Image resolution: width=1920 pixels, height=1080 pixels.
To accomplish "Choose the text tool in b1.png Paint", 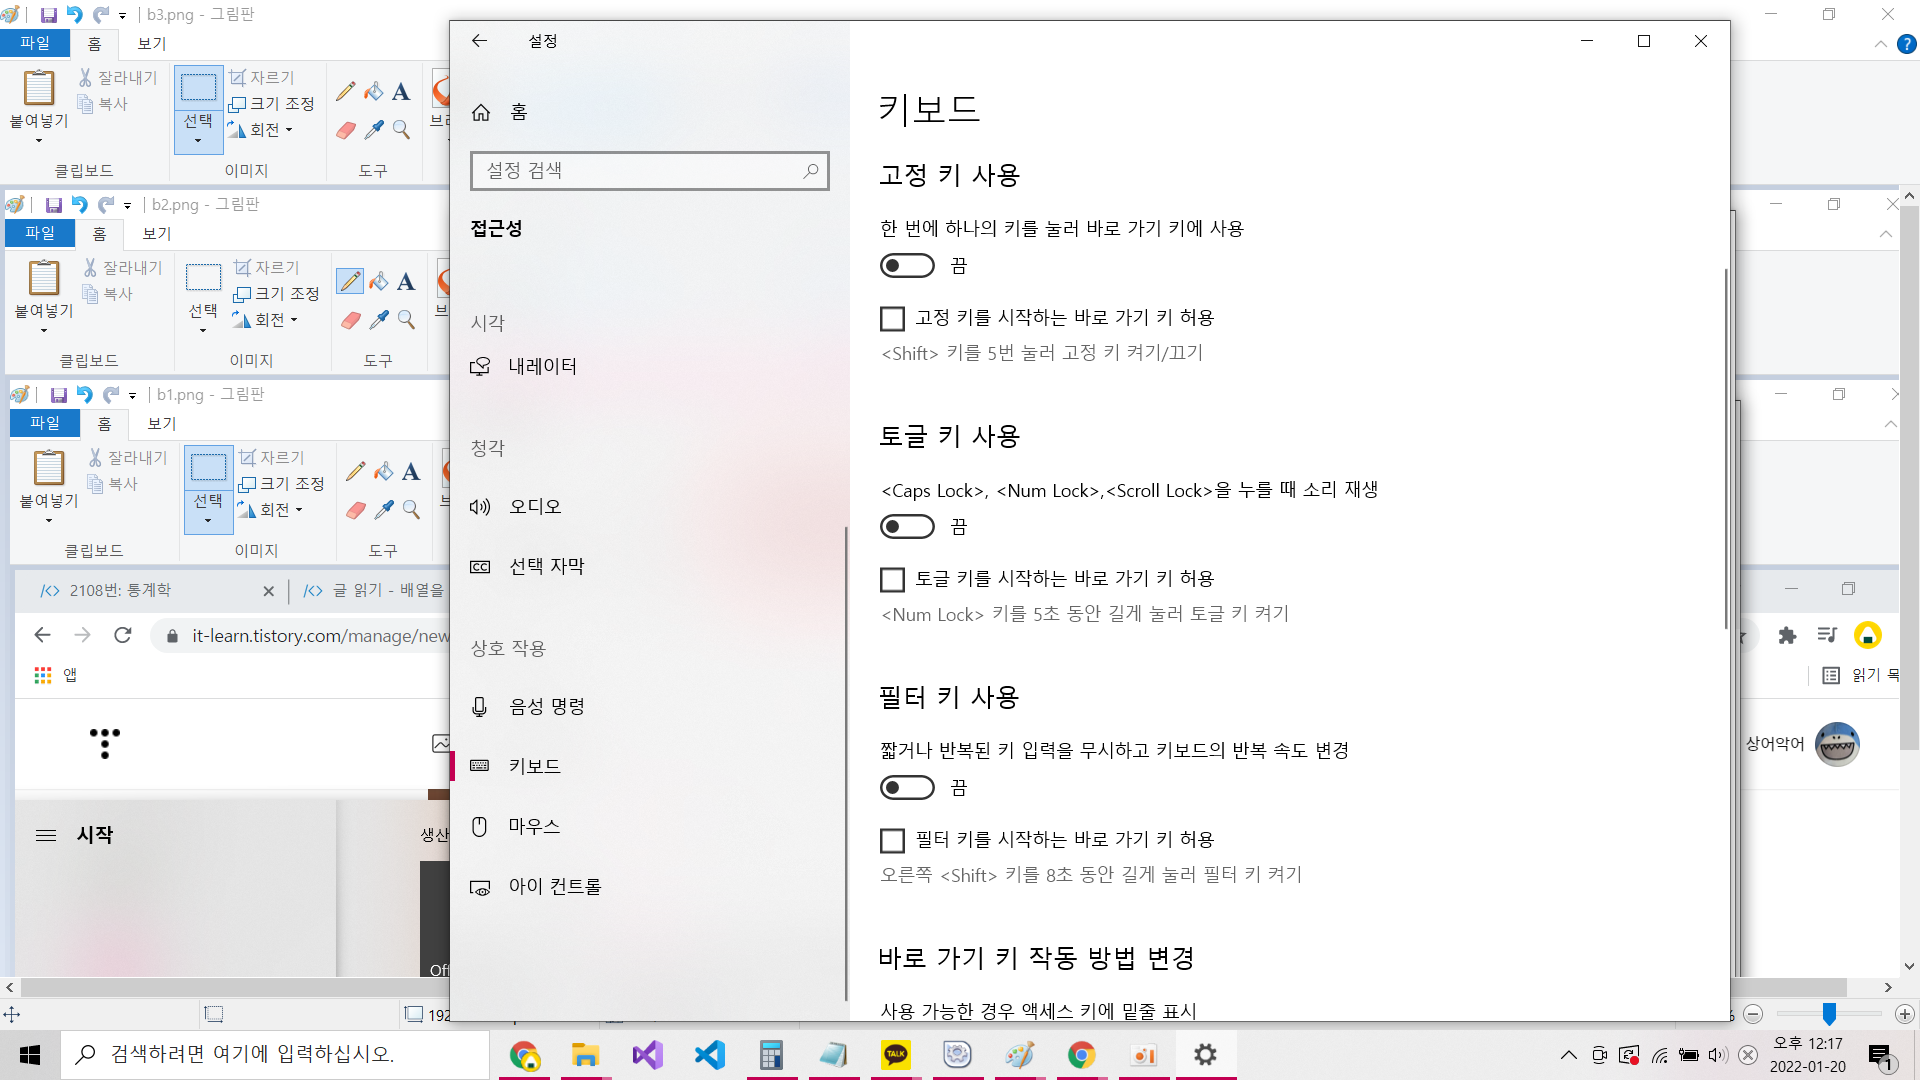I will [x=411, y=472].
